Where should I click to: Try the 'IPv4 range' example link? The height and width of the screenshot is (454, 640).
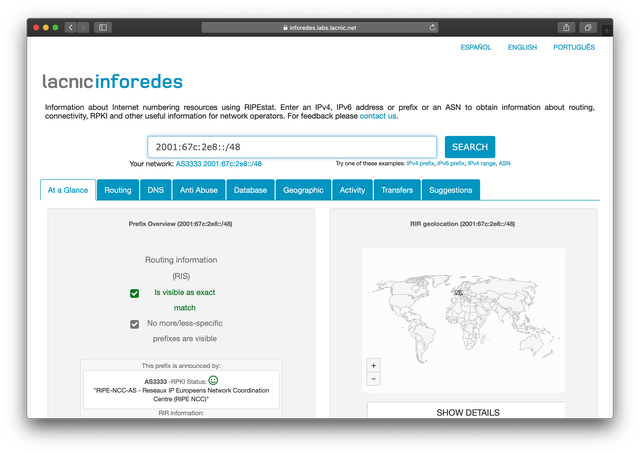click(x=482, y=163)
